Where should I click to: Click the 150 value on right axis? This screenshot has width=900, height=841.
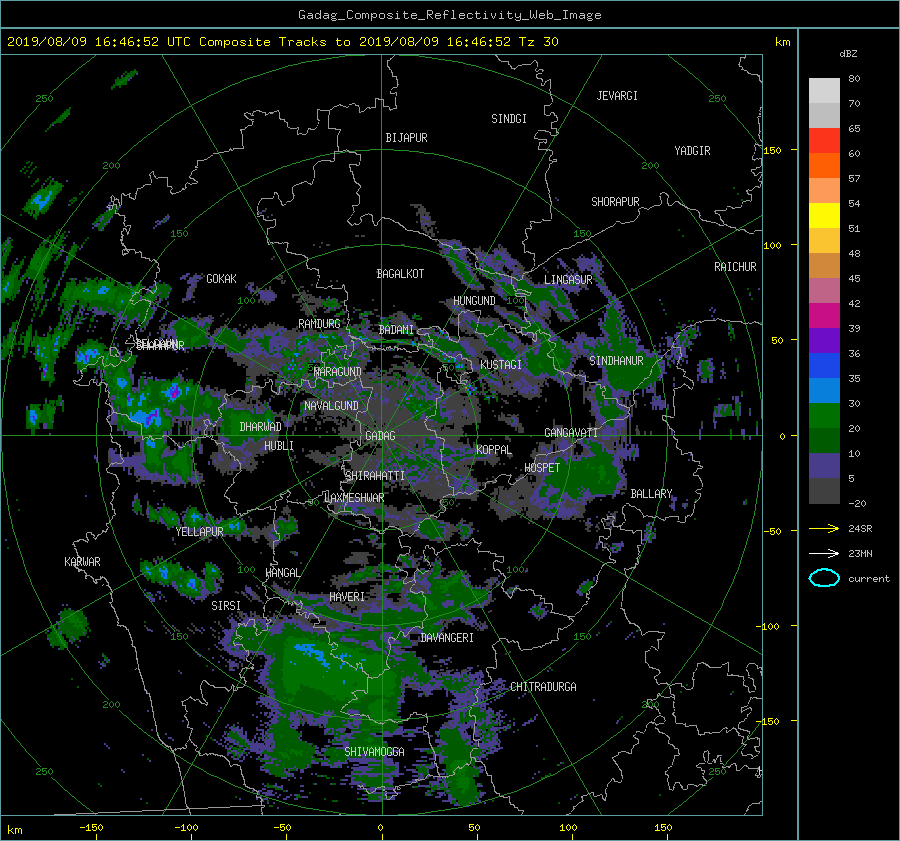[773, 150]
